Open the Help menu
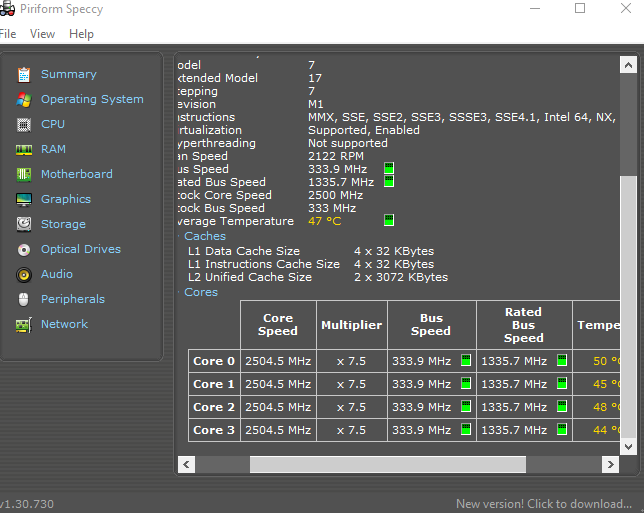 click(81, 34)
